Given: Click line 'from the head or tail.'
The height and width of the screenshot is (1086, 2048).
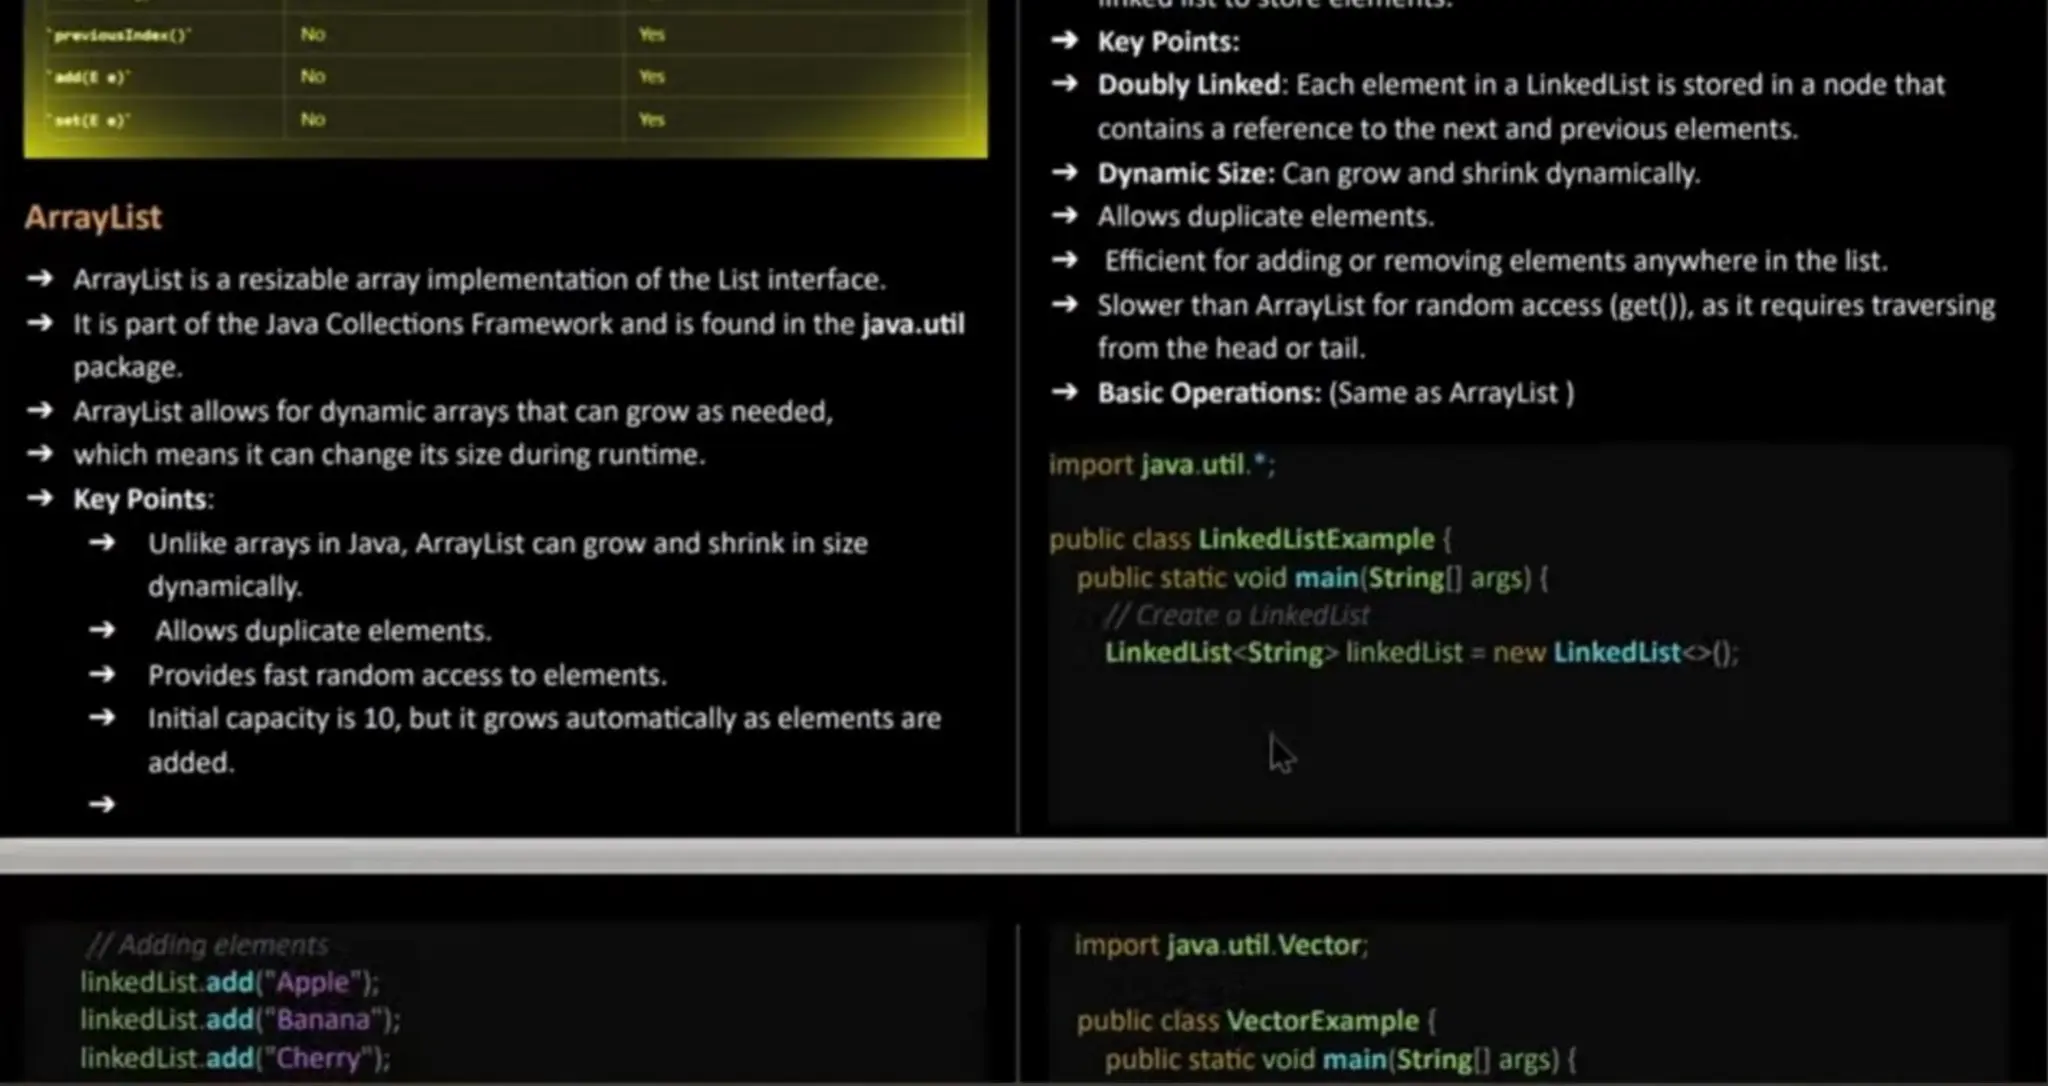Looking at the screenshot, I should click(1231, 349).
